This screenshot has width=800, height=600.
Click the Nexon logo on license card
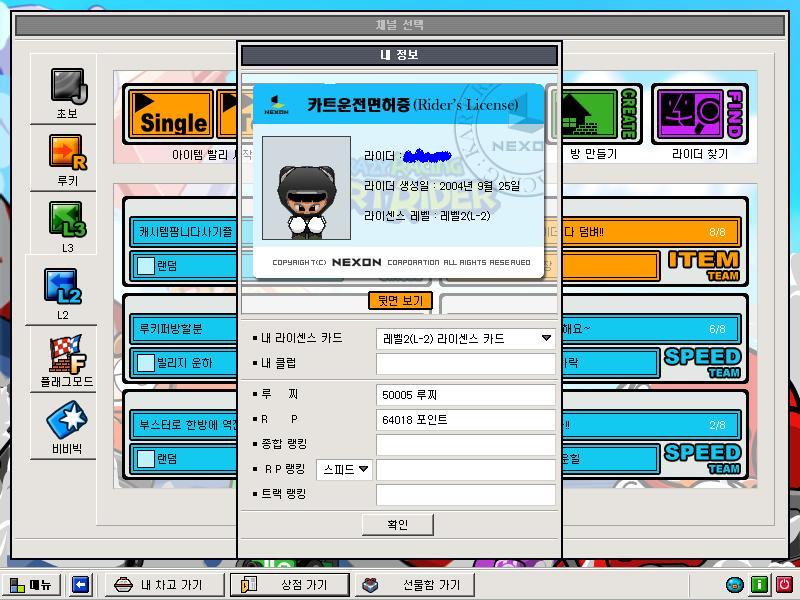pos(277,105)
